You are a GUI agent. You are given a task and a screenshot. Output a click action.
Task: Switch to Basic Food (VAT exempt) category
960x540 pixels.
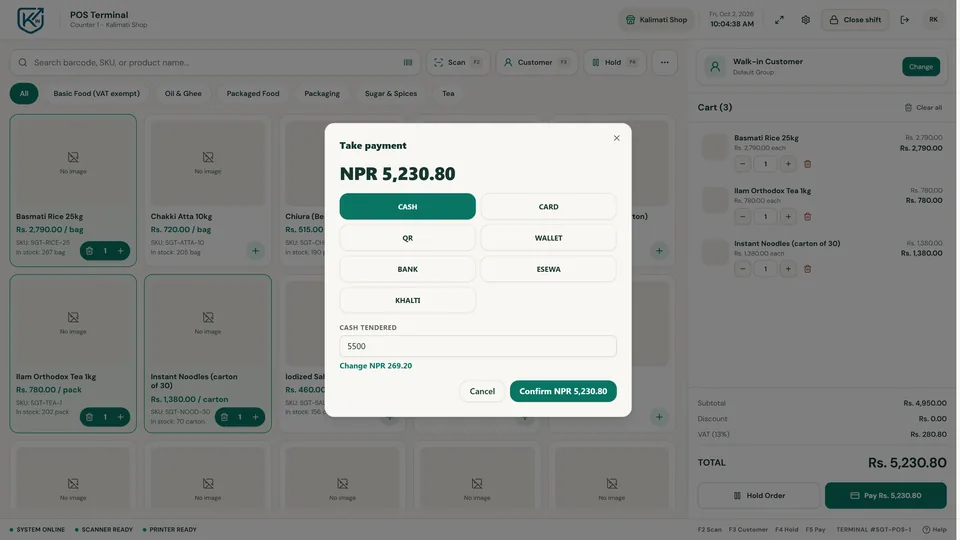[x=96, y=94]
